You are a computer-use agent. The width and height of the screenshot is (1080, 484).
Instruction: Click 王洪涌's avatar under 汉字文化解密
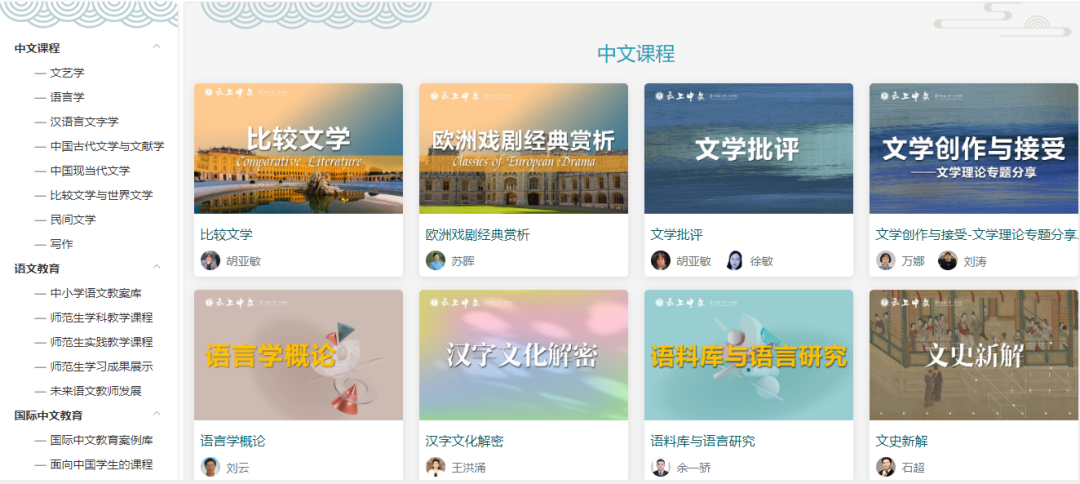click(x=435, y=467)
